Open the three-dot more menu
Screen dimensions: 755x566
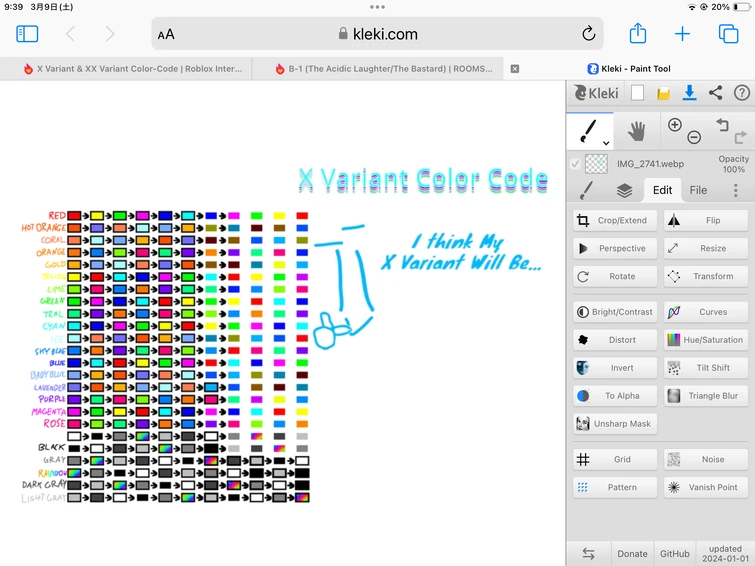click(736, 190)
